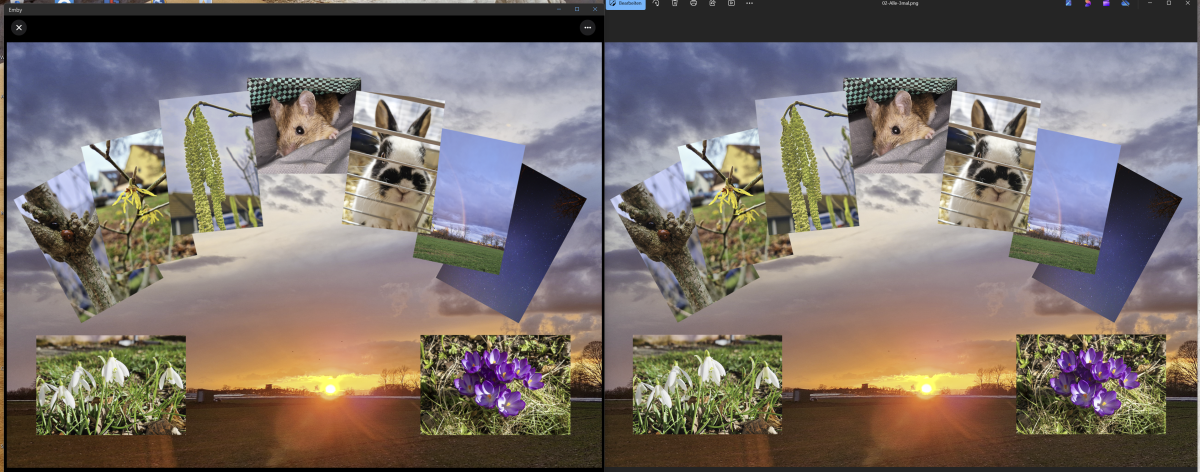
Task: Click the 02-Alle-3mal.png file name title
Action: [x=902, y=4]
